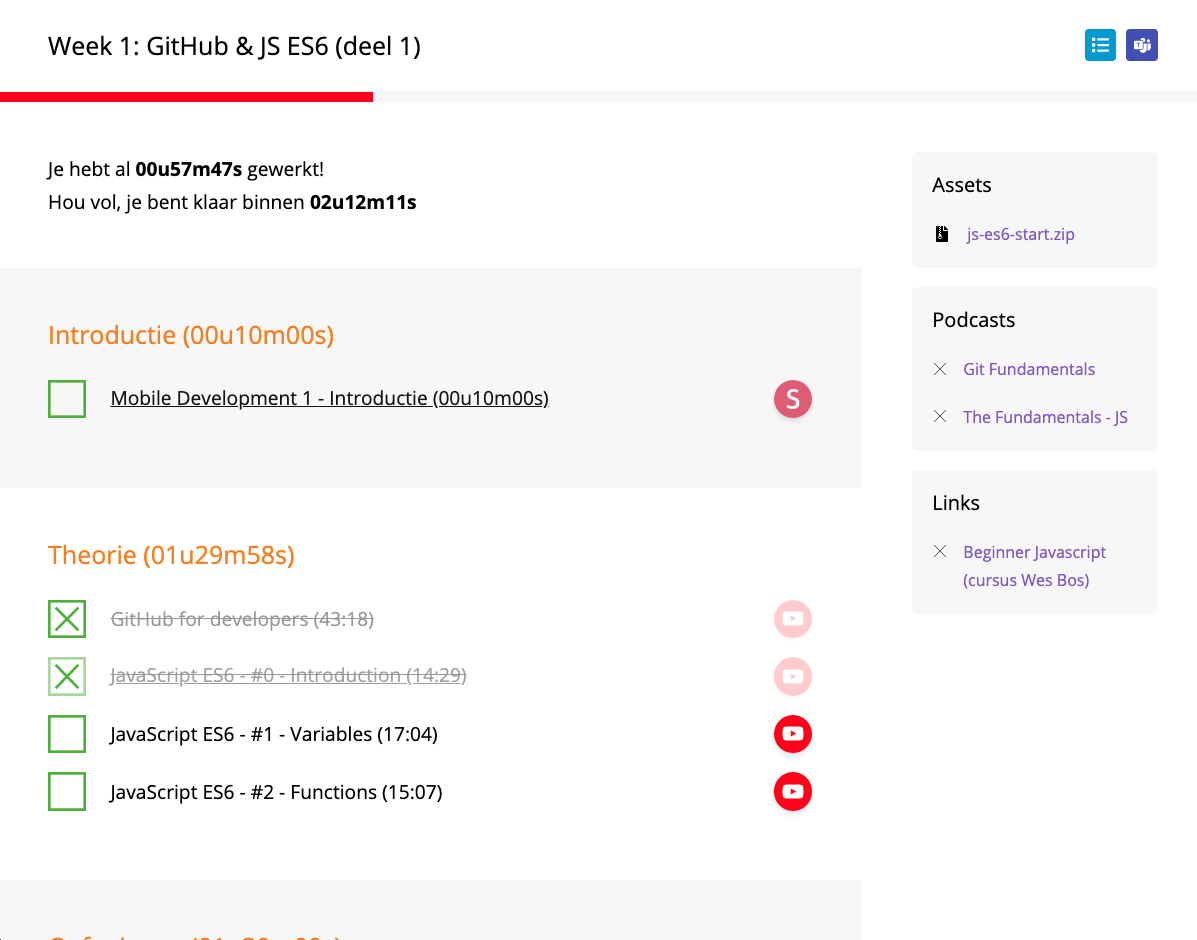Open the Git Fundamentals podcast link

[1028, 369]
